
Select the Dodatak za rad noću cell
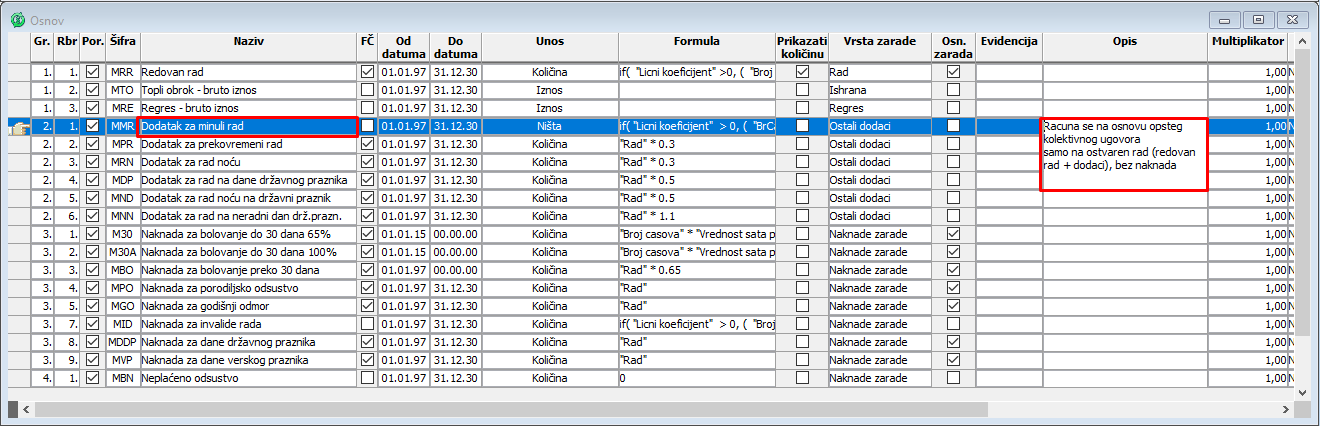[x=249, y=162]
